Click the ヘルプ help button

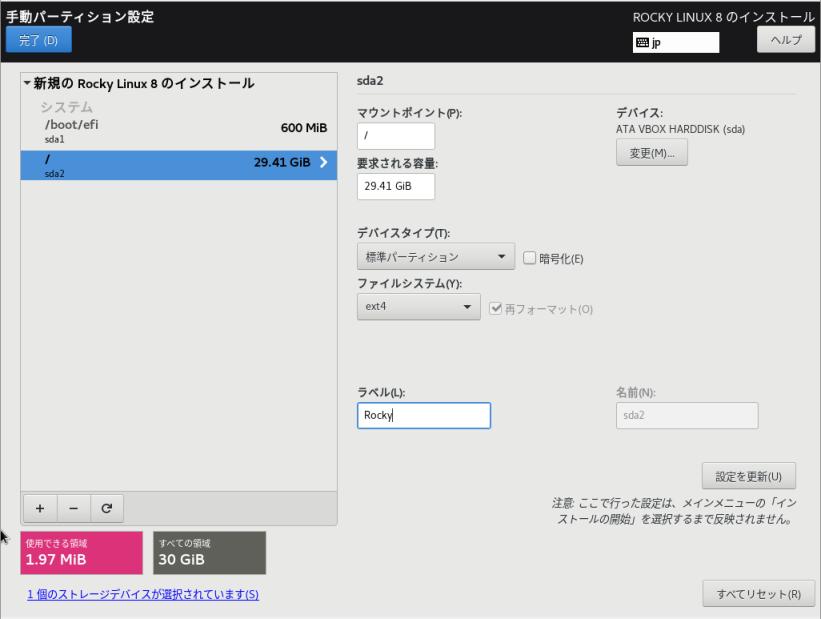click(786, 40)
